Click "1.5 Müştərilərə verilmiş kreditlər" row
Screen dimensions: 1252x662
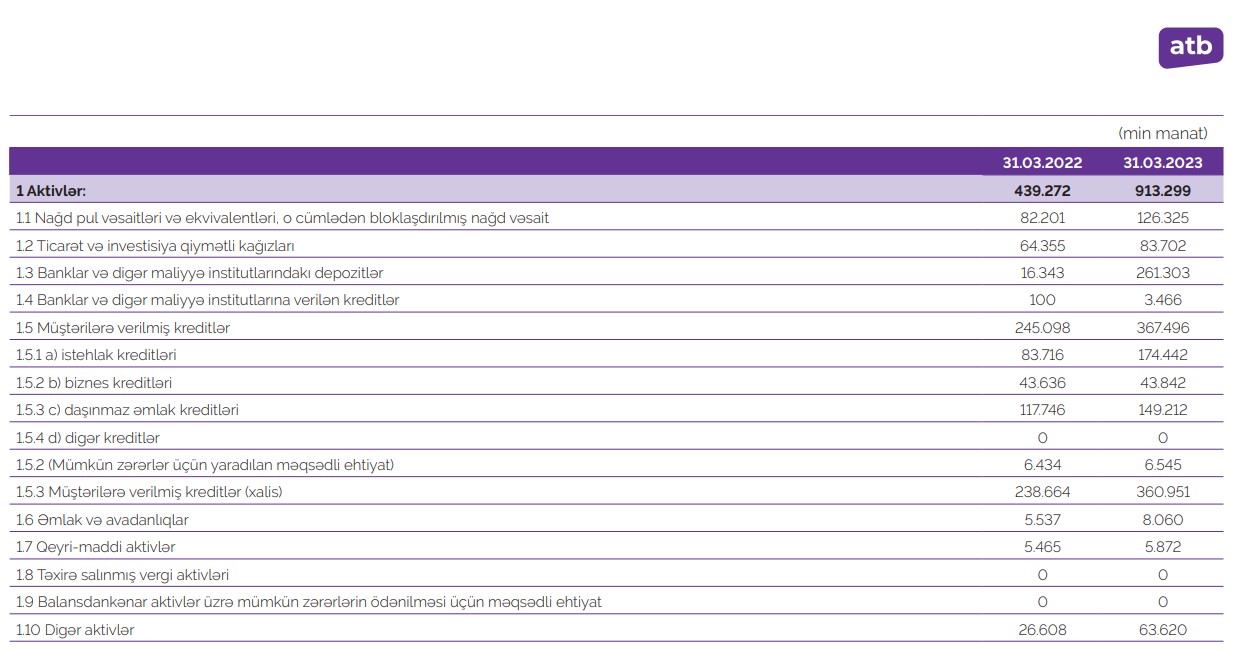pos(123,328)
